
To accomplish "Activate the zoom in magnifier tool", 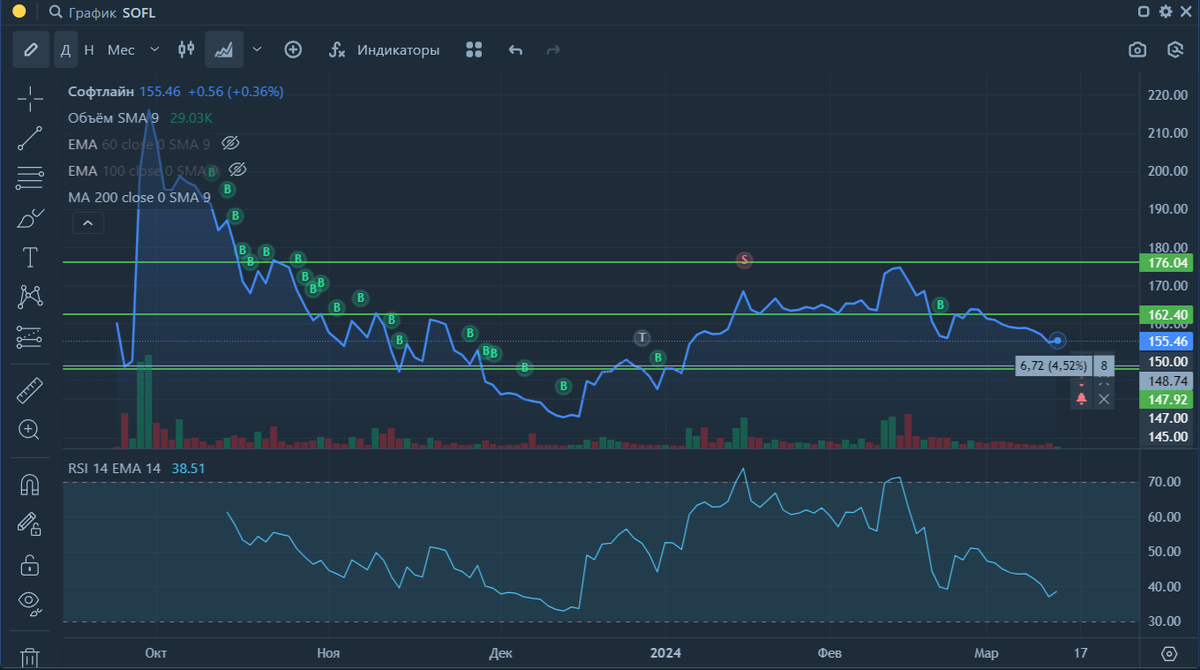I will pos(30,430).
